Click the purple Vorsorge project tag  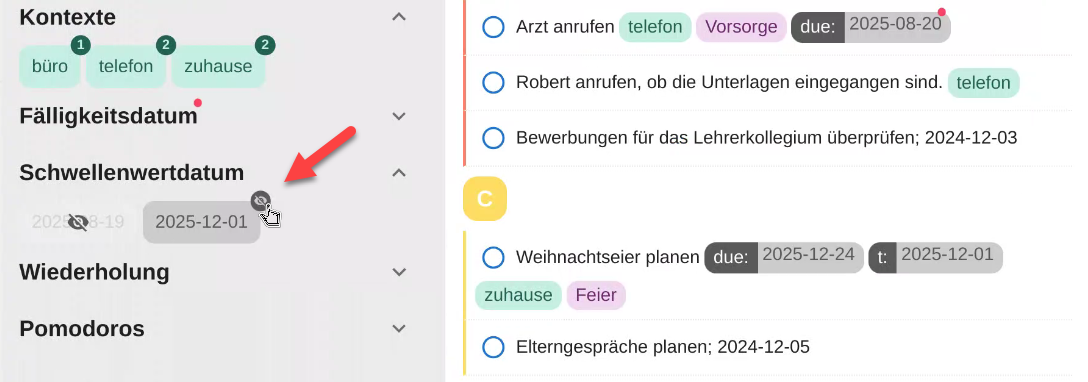[741, 27]
